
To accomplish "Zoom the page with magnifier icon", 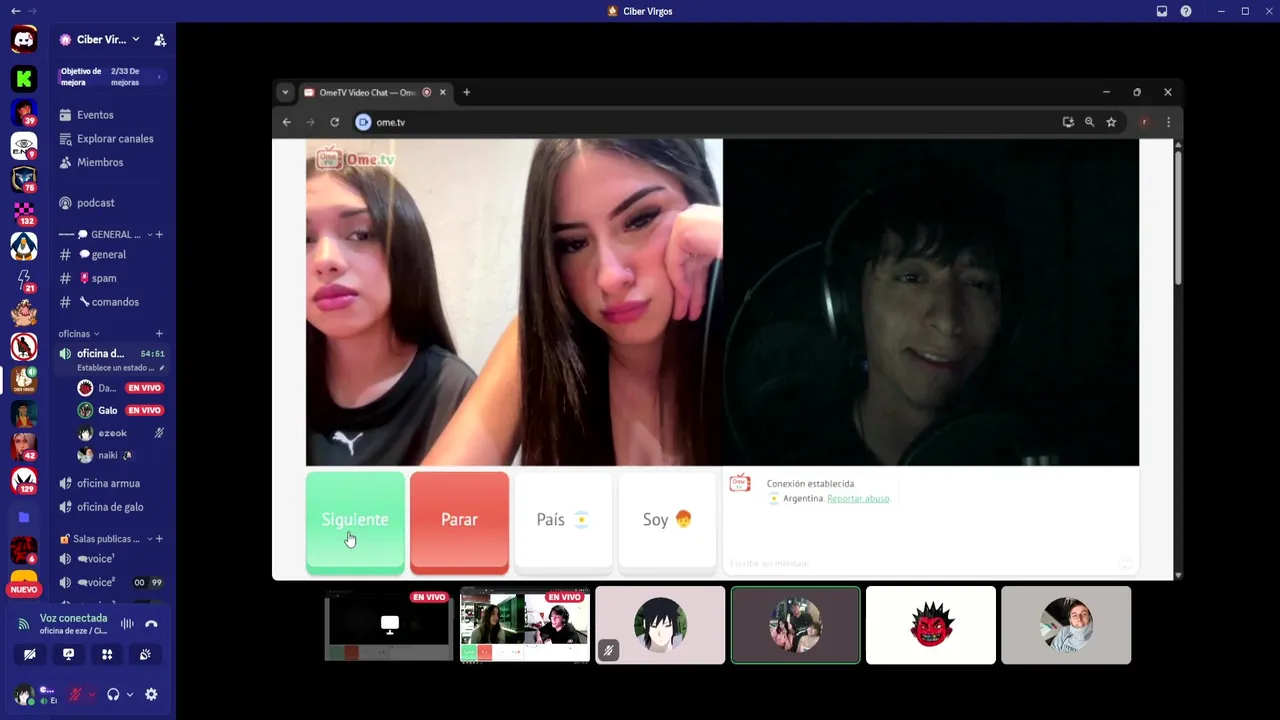I will click(1090, 122).
